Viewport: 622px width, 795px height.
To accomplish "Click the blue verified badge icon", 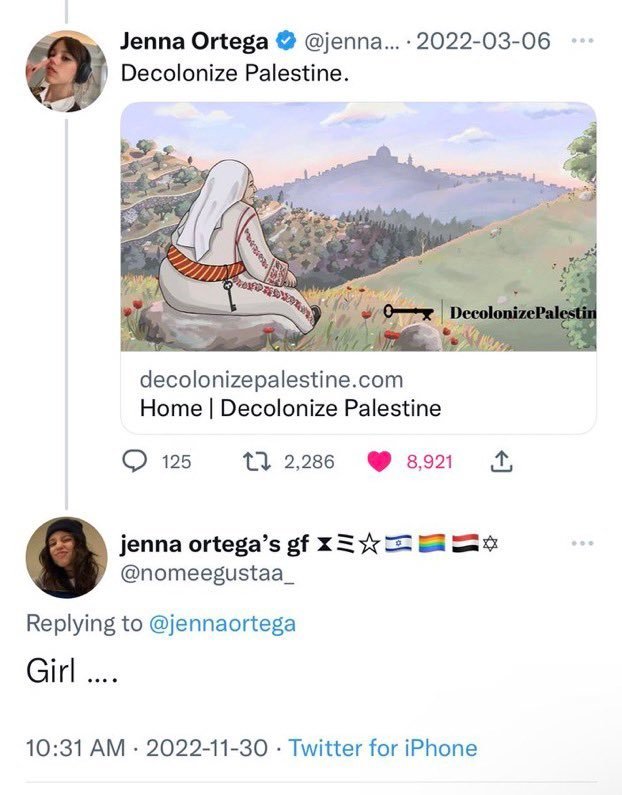I will (x=286, y=41).
